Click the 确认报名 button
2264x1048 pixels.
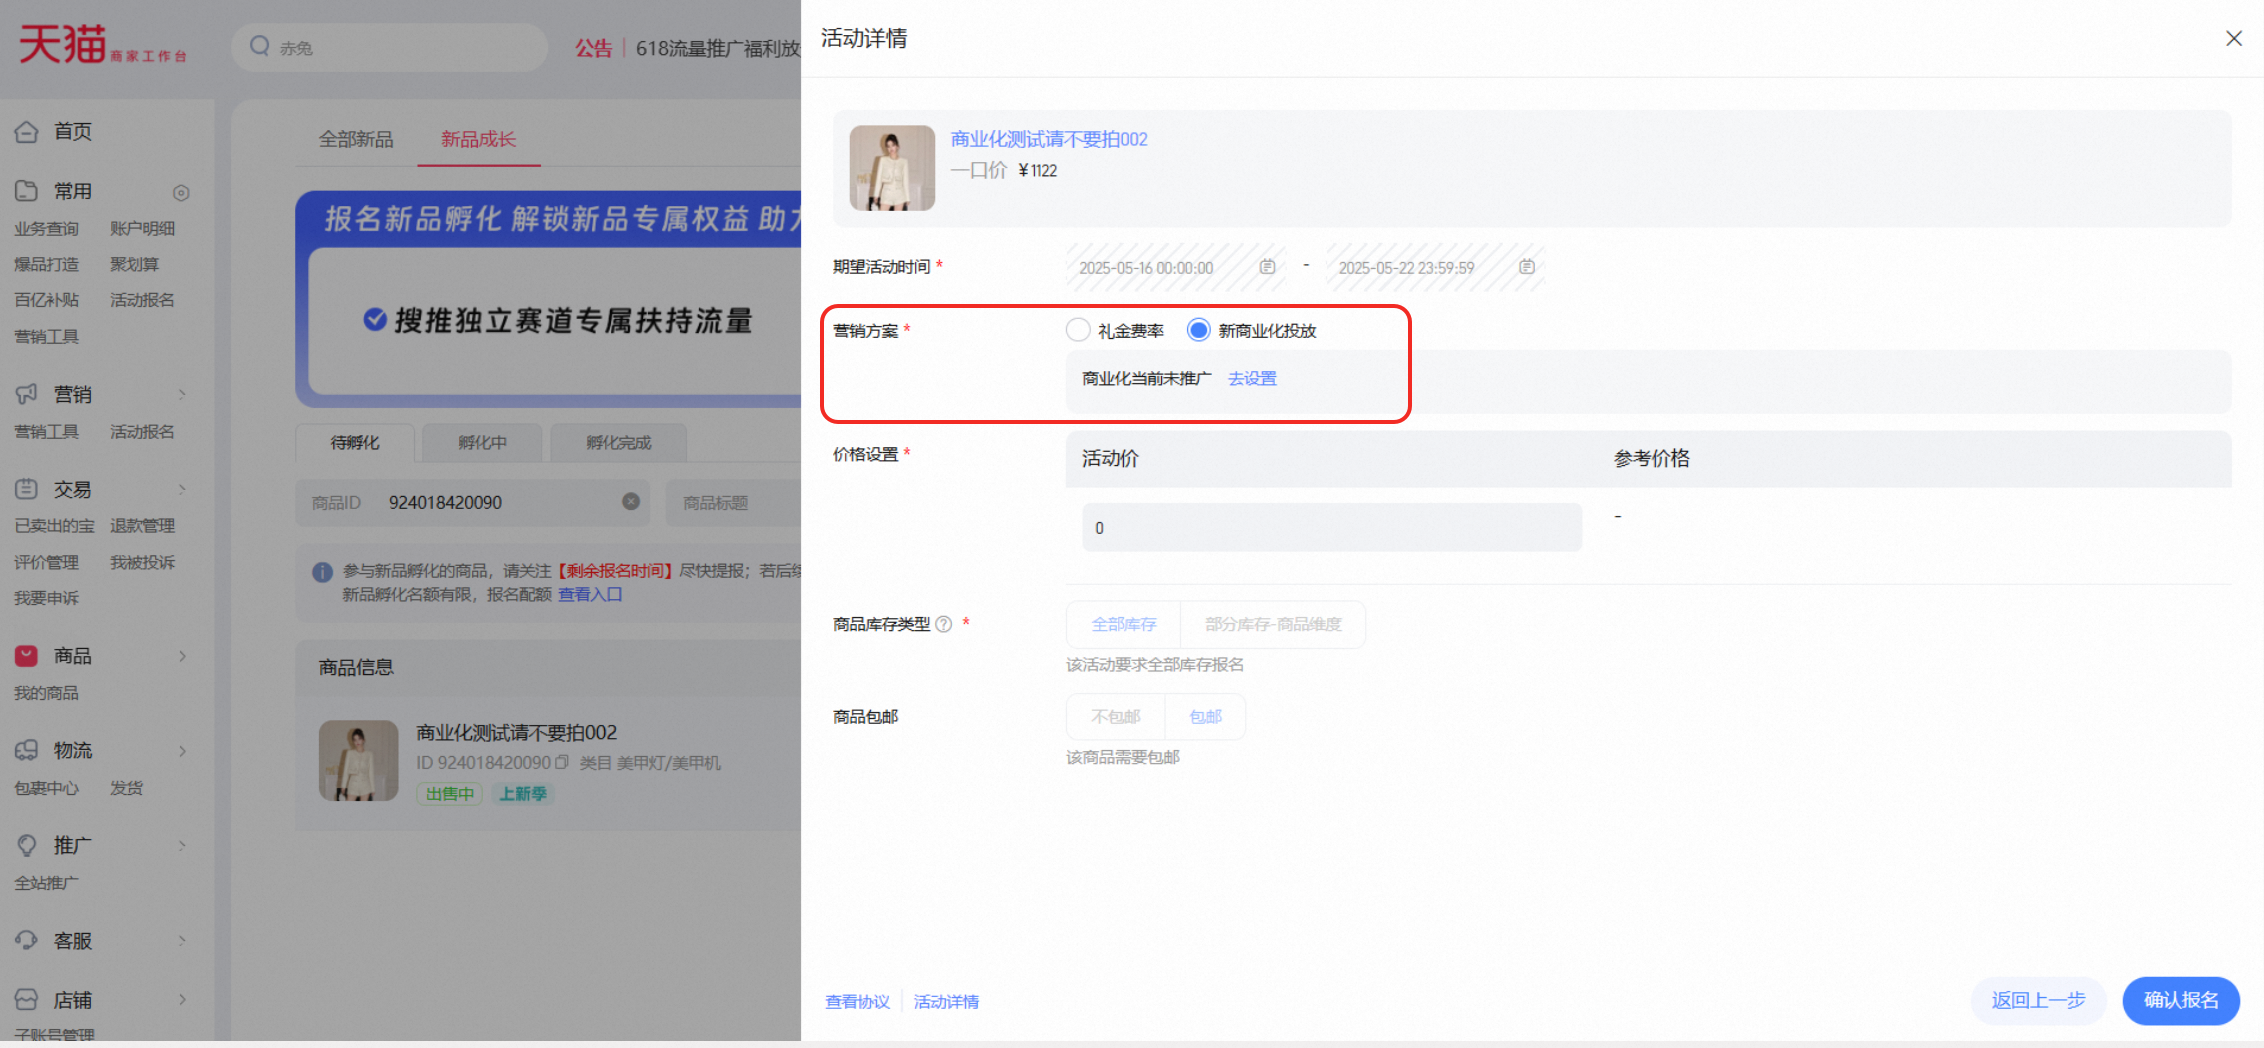pos(2181,1000)
